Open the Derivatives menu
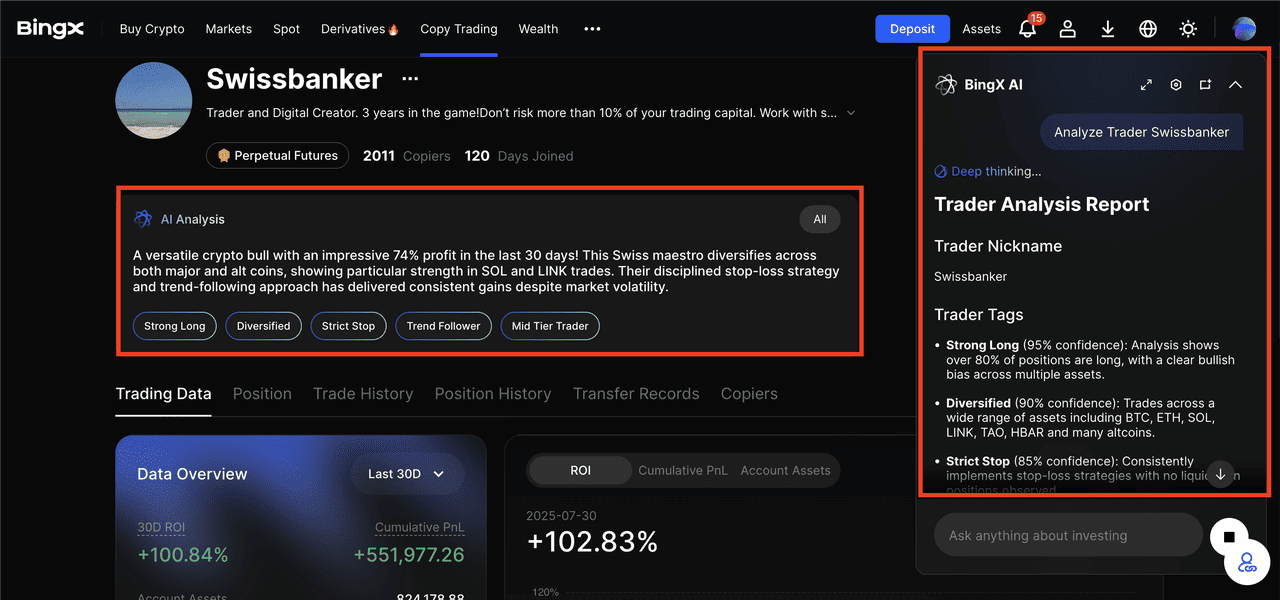Viewport: 1280px width, 600px height. tap(359, 29)
